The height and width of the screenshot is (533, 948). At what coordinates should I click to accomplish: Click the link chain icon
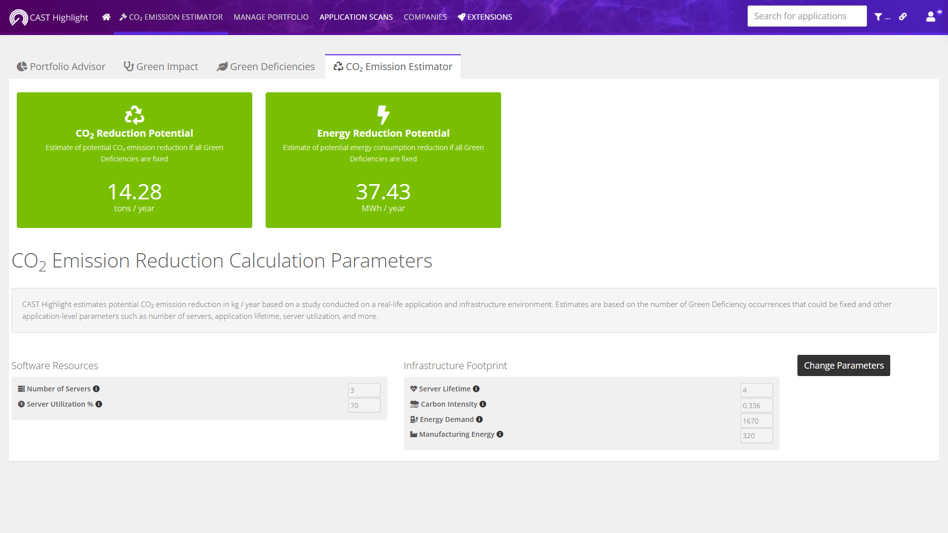coord(903,17)
